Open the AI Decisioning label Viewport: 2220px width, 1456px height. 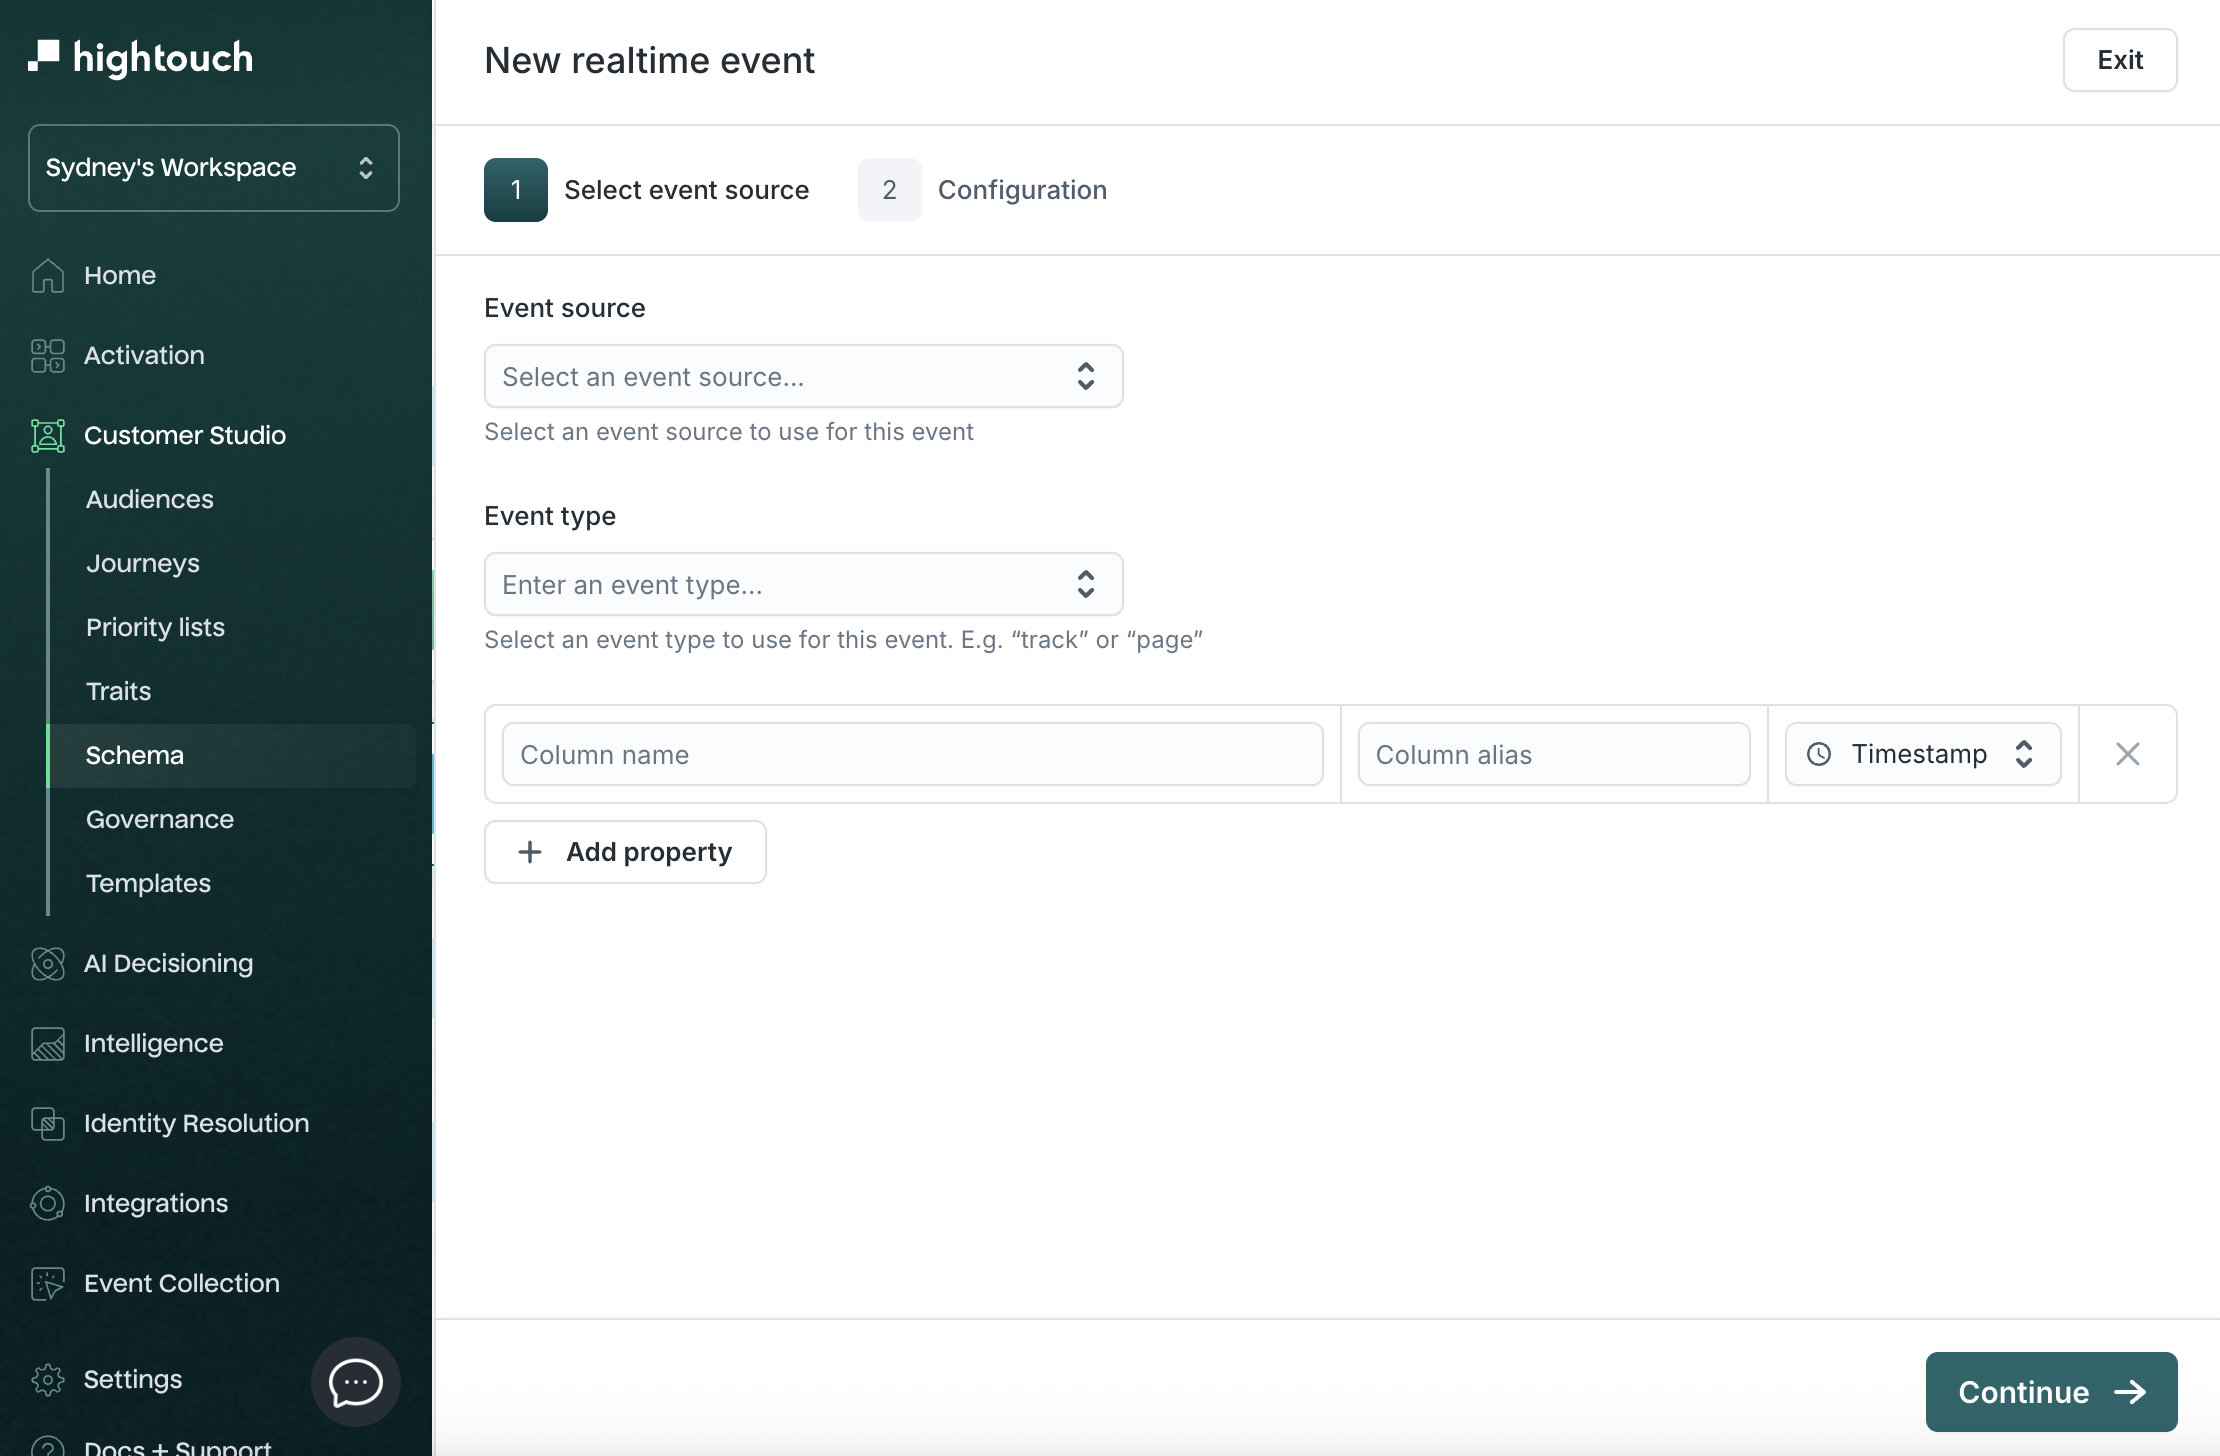(168, 963)
